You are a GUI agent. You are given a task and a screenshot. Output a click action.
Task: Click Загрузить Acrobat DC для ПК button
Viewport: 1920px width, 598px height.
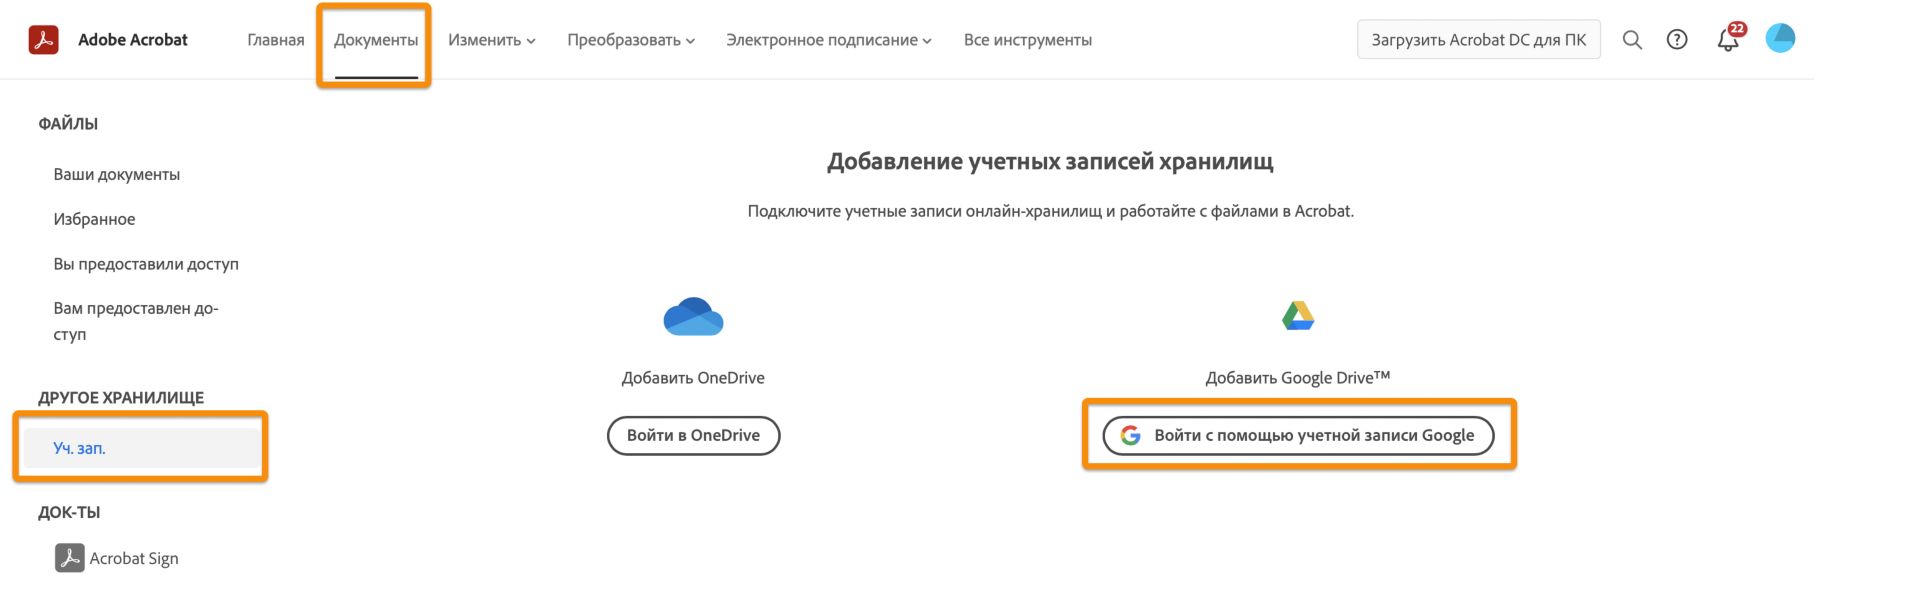[1479, 40]
